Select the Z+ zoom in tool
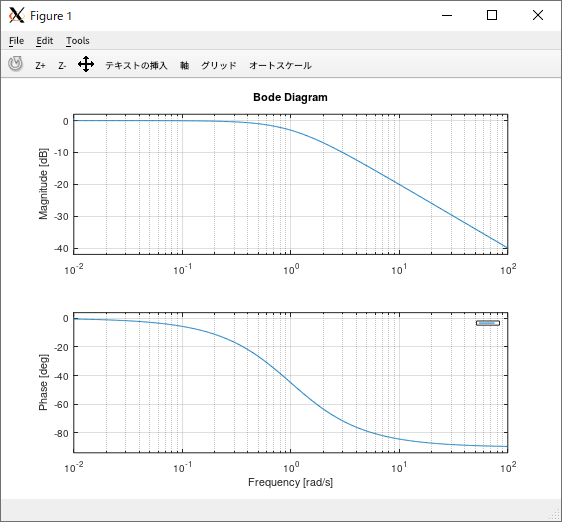This screenshot has width=562, height=522. click(x=40, y=66)
